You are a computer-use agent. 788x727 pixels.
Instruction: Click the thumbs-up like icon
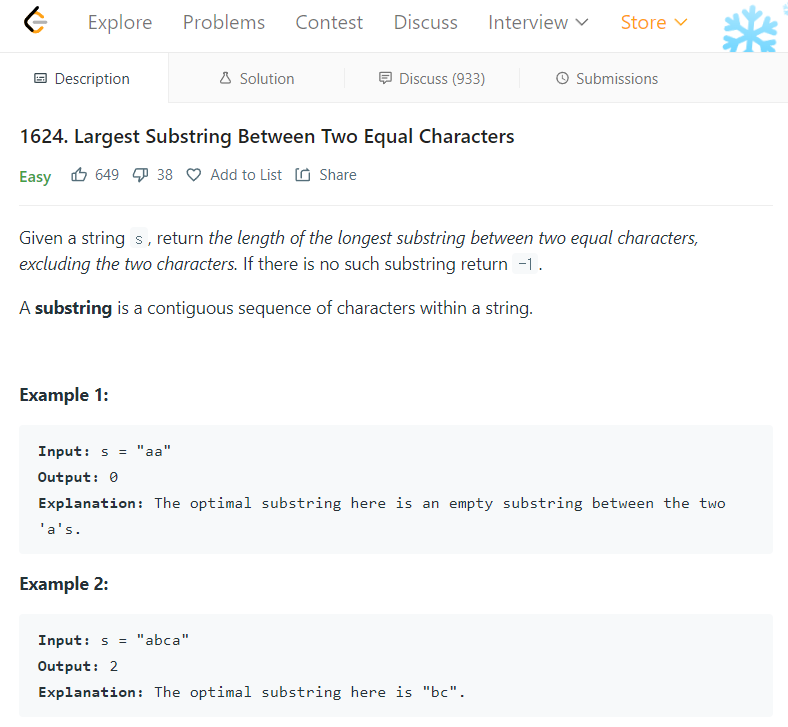point(79,175)
